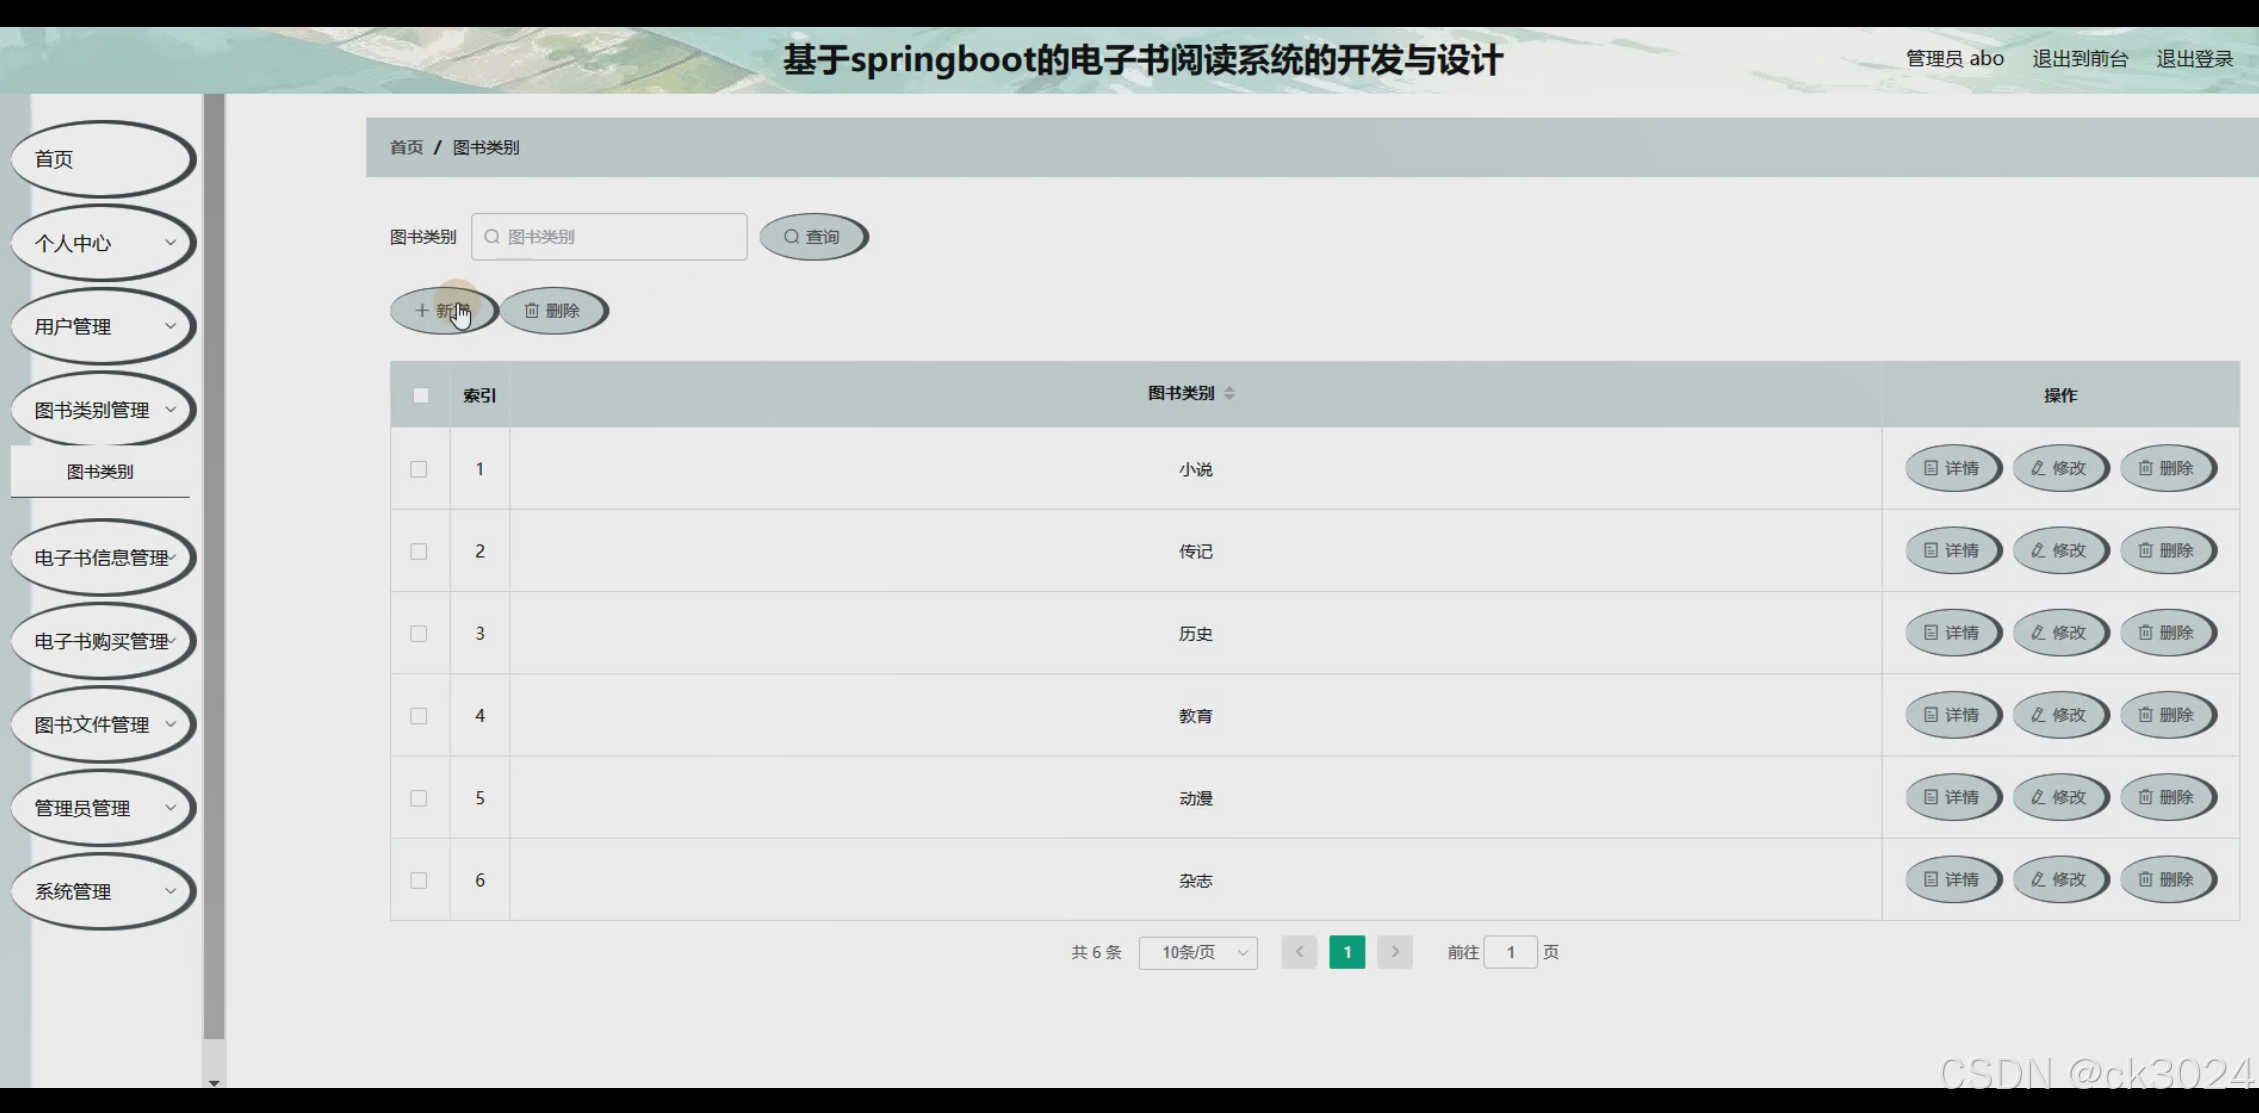Image resolution: width=2259 pixels, height=1113 pixels.
Task: Tick the checkbox for row 1
Action: [x=419, y=469]
